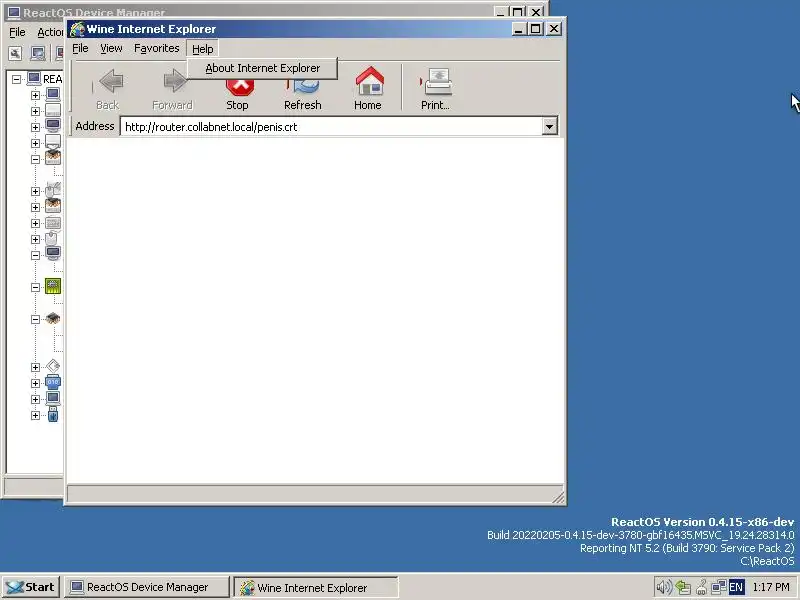
Task: Expand the keyboard device node
Action: pyautogui.click(x=35, y=223)
